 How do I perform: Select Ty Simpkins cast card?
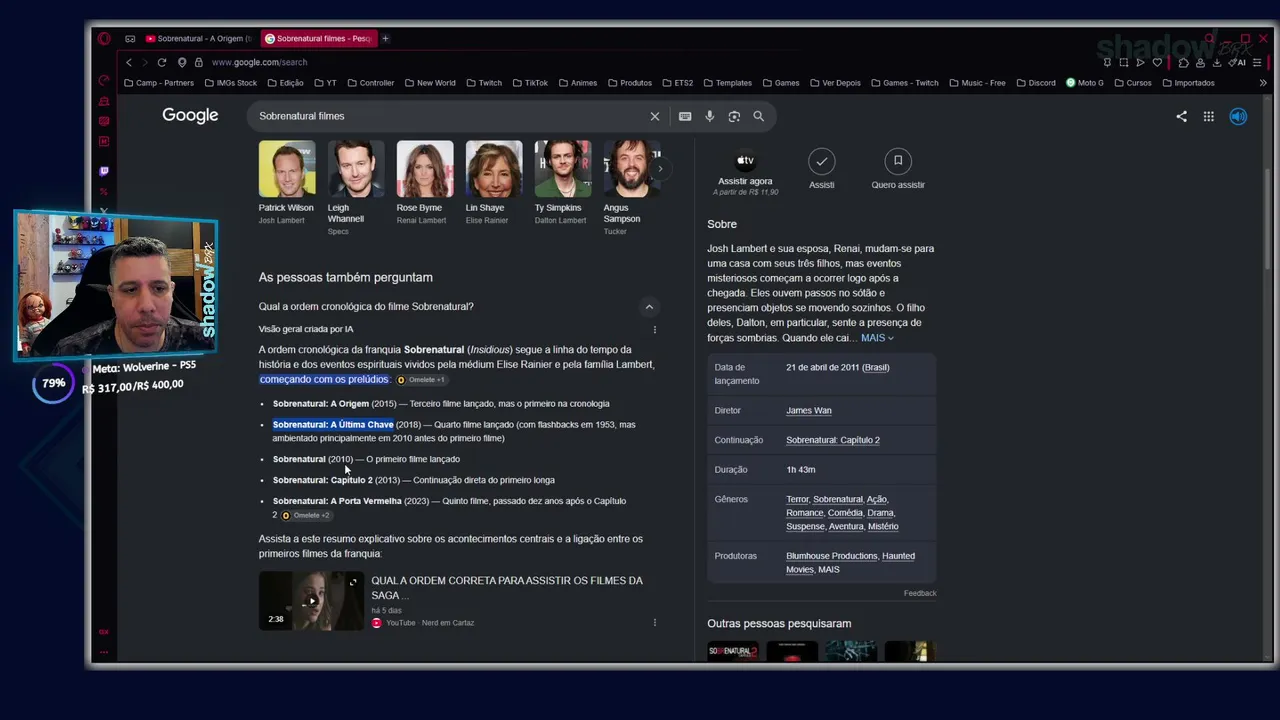[x=562, y=183]
